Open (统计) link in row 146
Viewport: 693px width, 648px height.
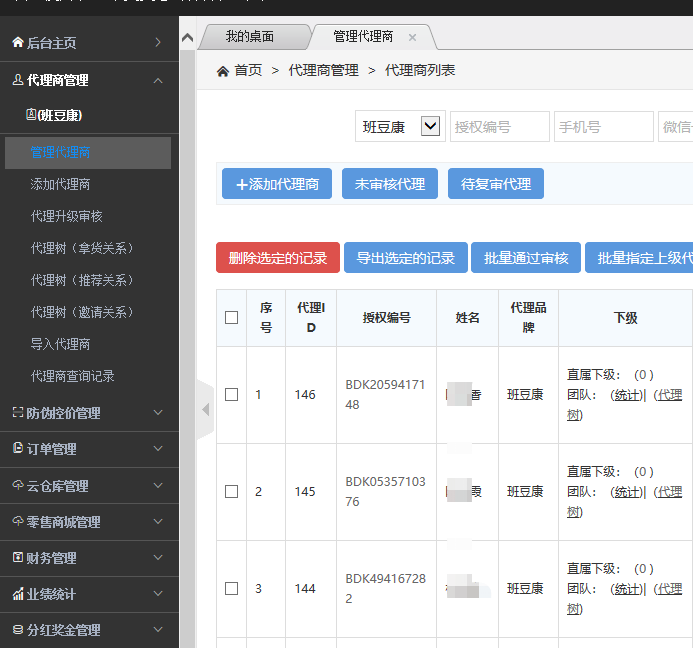tap(626, 395)
